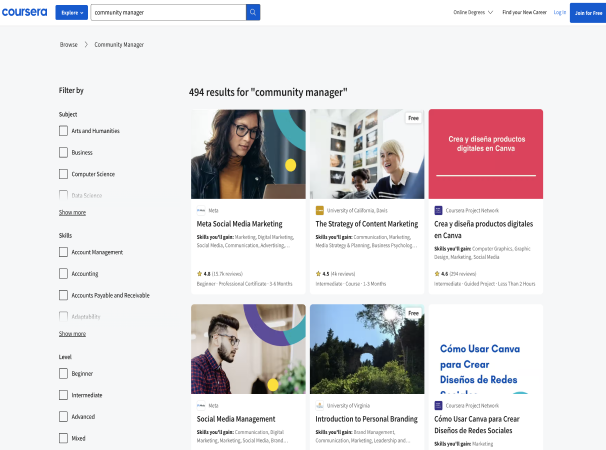Expand the Online Degrees dropdown
606x450 pixels.
473,12
